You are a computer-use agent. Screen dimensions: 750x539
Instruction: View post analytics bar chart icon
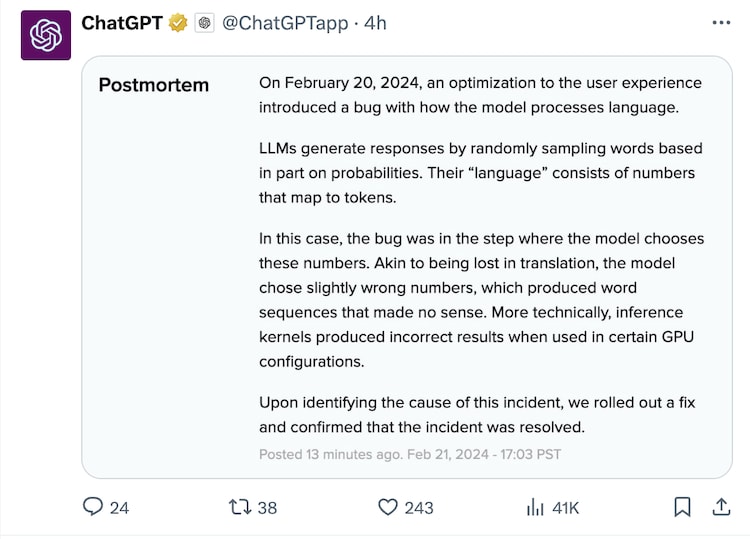pyautogui.click(x=535, y=507)
